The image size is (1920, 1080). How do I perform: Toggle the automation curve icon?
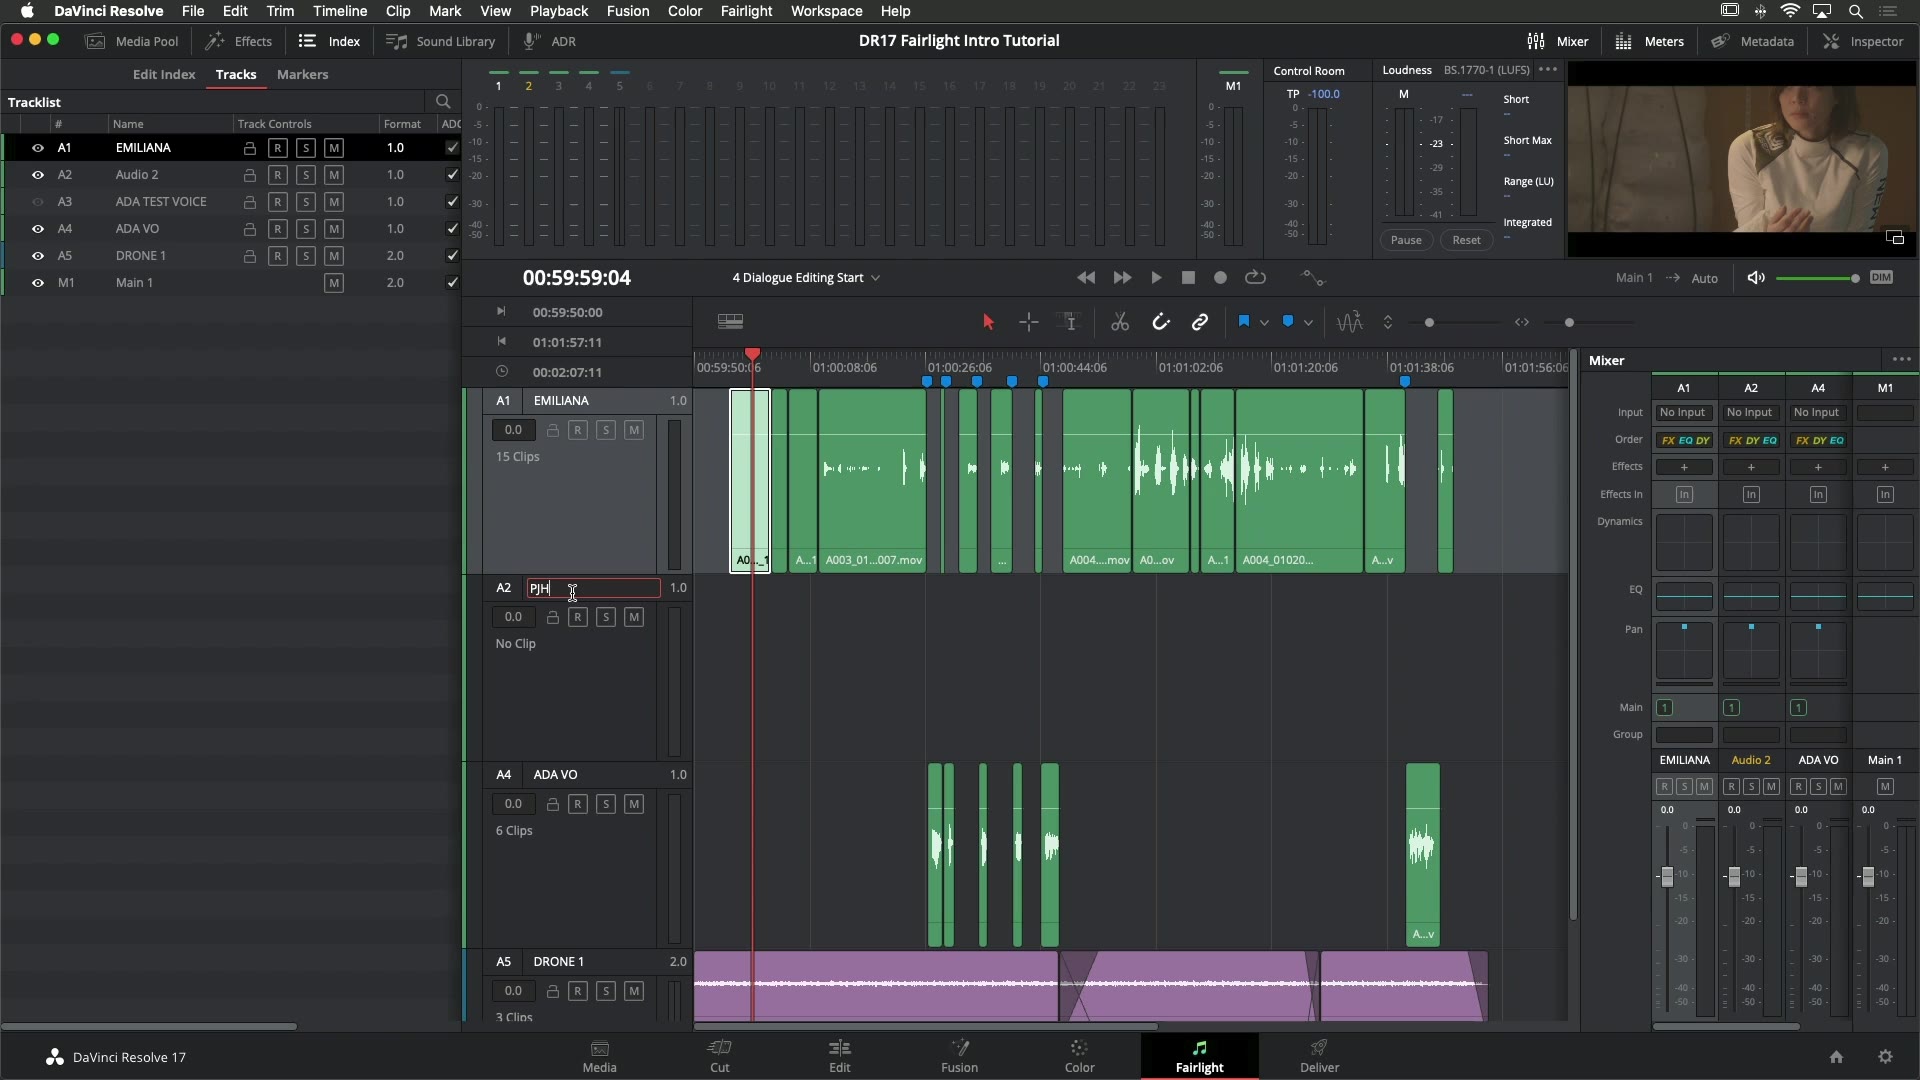[x=1312, y=278]
